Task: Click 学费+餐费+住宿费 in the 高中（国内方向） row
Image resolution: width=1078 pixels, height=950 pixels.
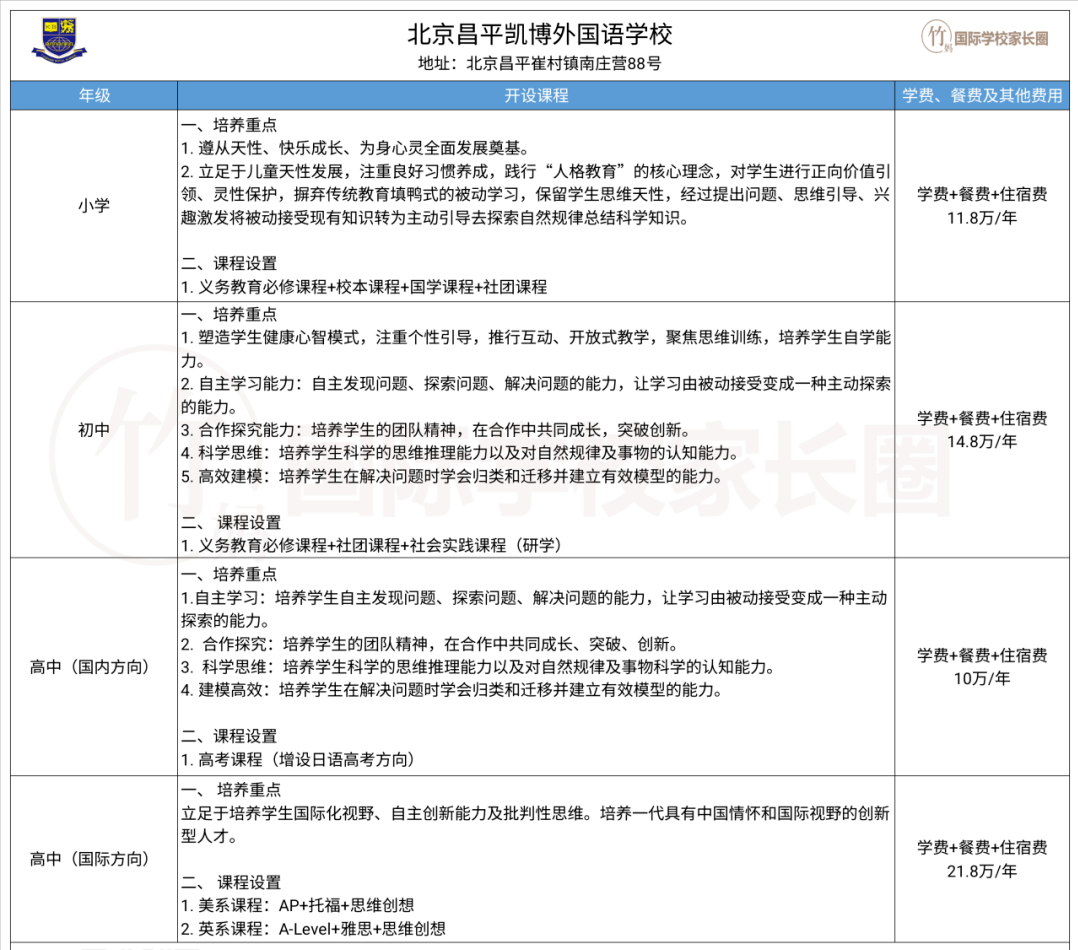Action: click(982, 655)
